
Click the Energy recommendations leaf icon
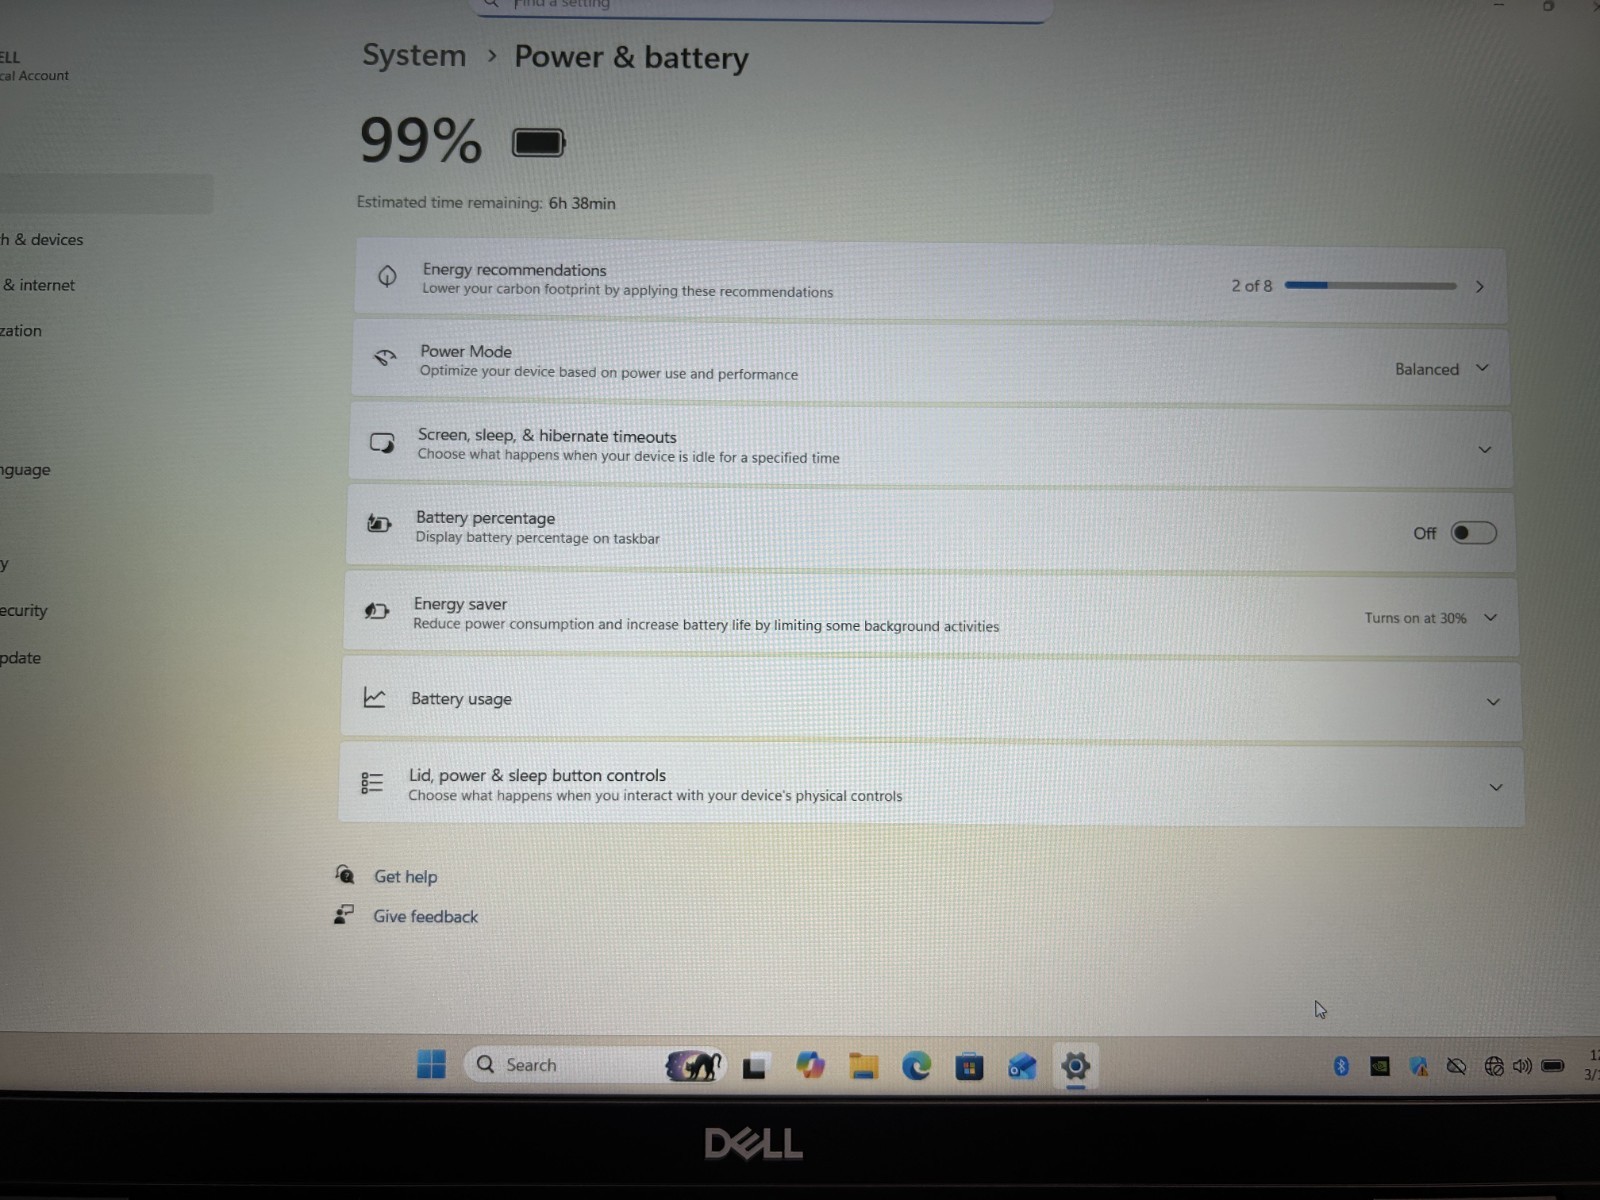click(x=387, y=276)
